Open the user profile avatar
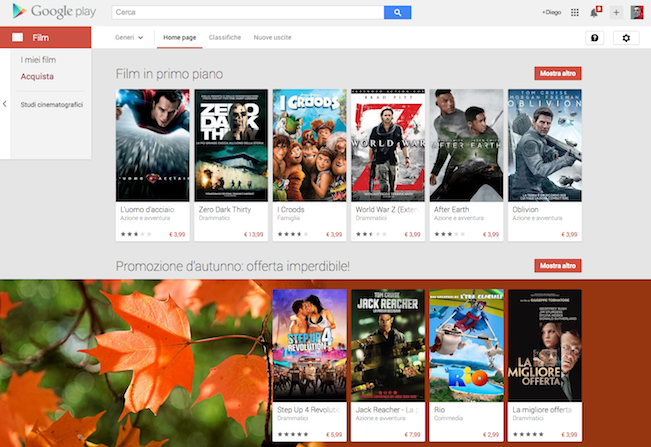Image resolution: width=651 pixels, height=447 pixels. 637,12
